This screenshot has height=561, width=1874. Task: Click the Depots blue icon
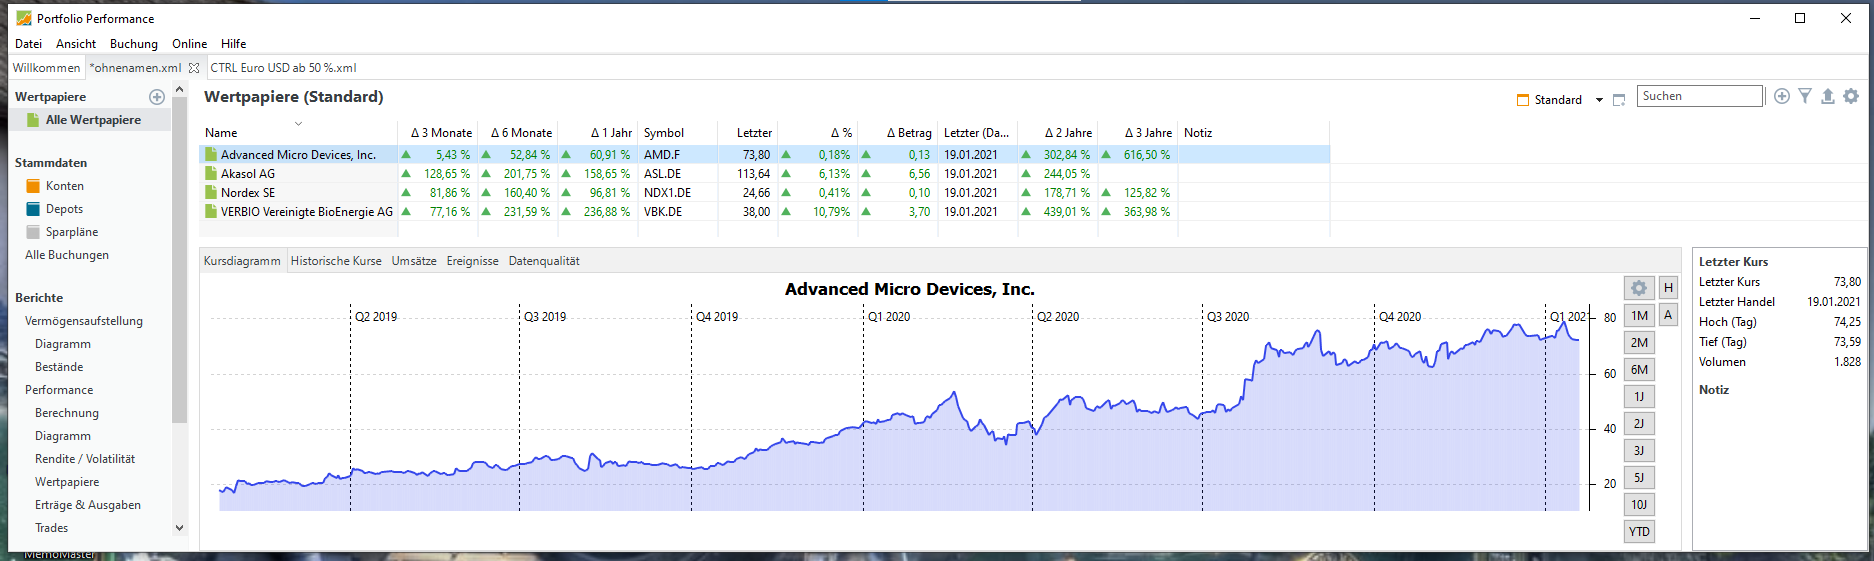click(33, 209)
